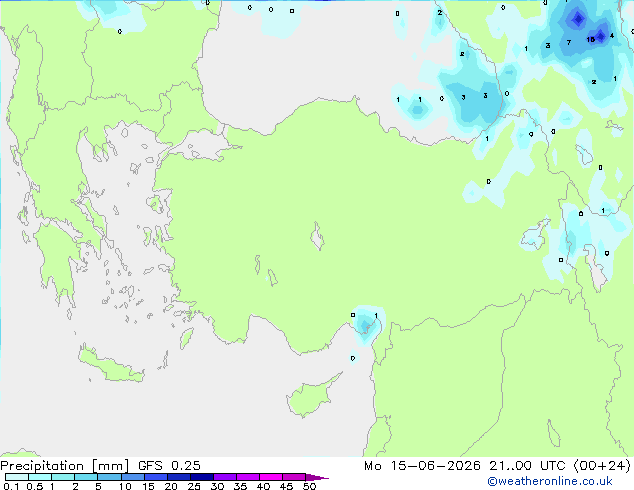Click the "0.5" legend scale label
Viewport: 634px width, 490px height.
34,486
